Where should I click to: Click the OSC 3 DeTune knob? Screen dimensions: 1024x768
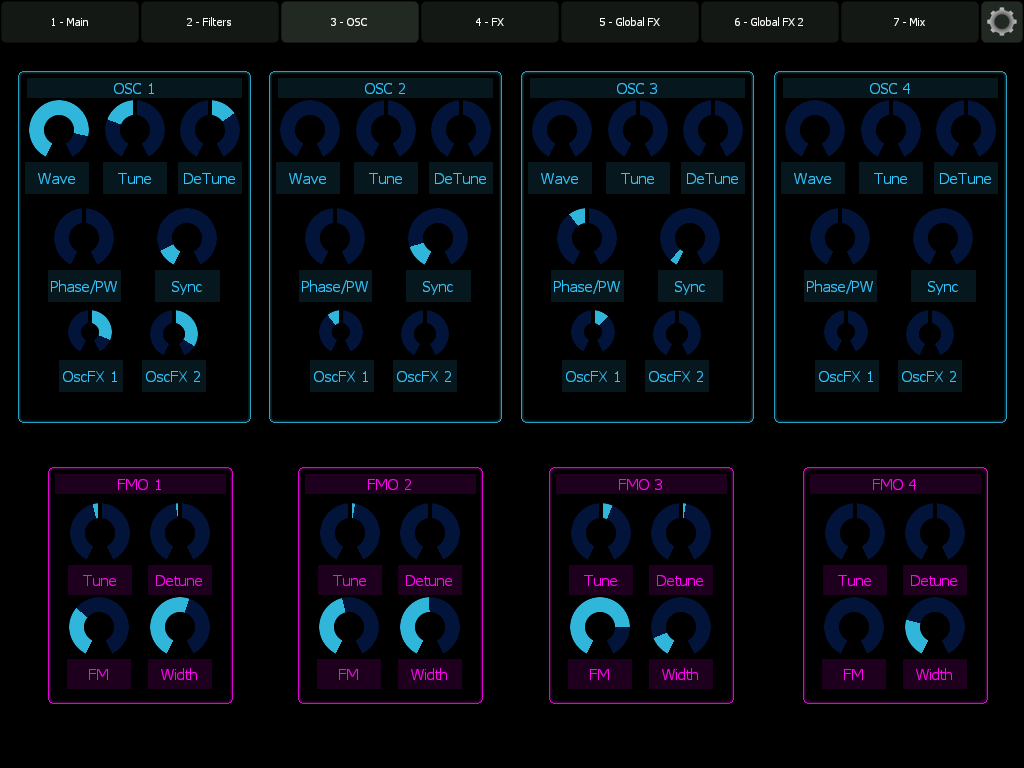[713, 129]
